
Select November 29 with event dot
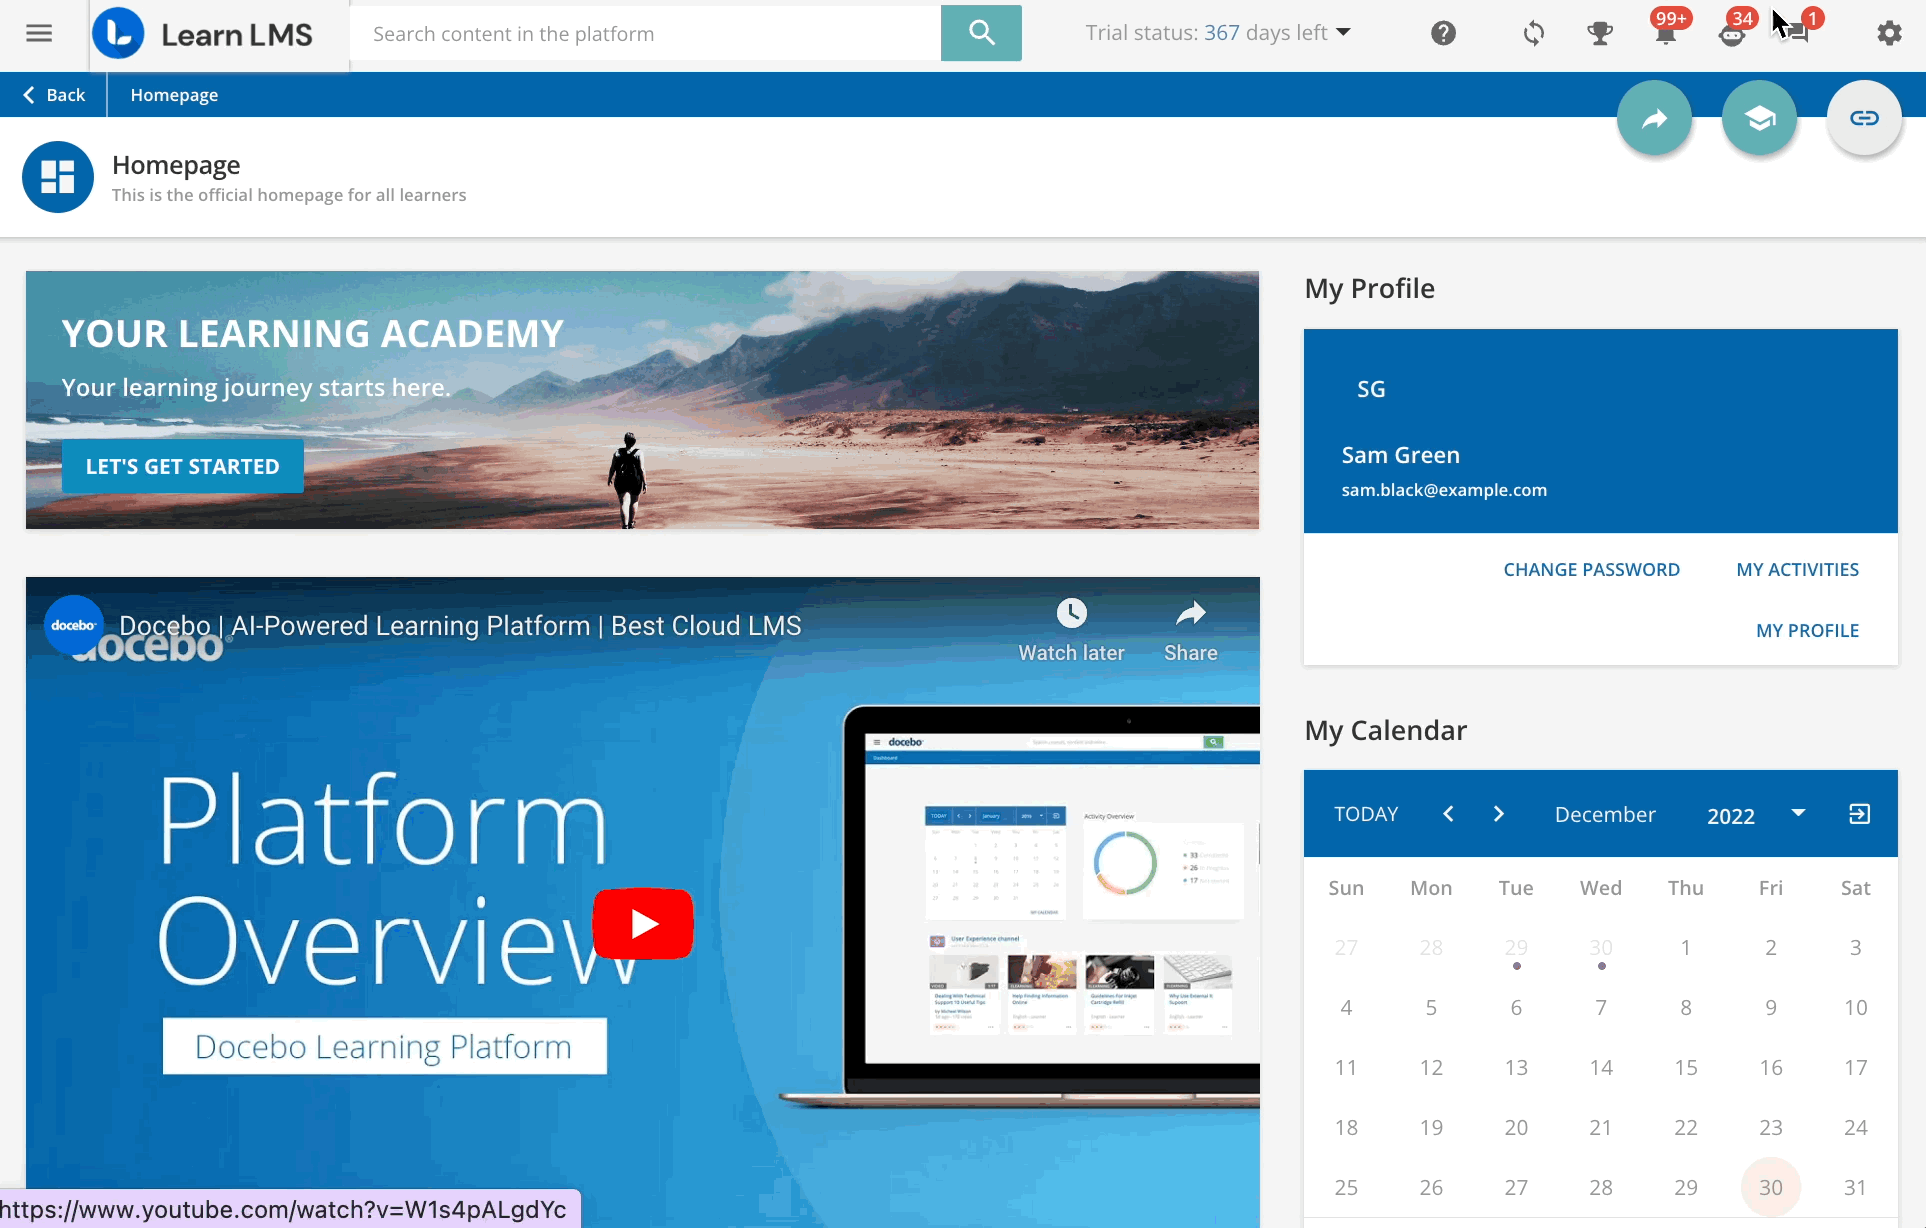(1516, 950)
